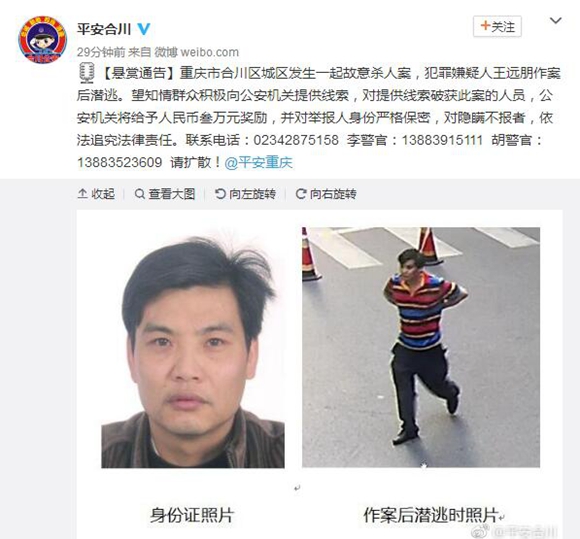This screenshot has width=580, height=539.
Task: Follow the account with +关注 button
Action: coord(497,27)
